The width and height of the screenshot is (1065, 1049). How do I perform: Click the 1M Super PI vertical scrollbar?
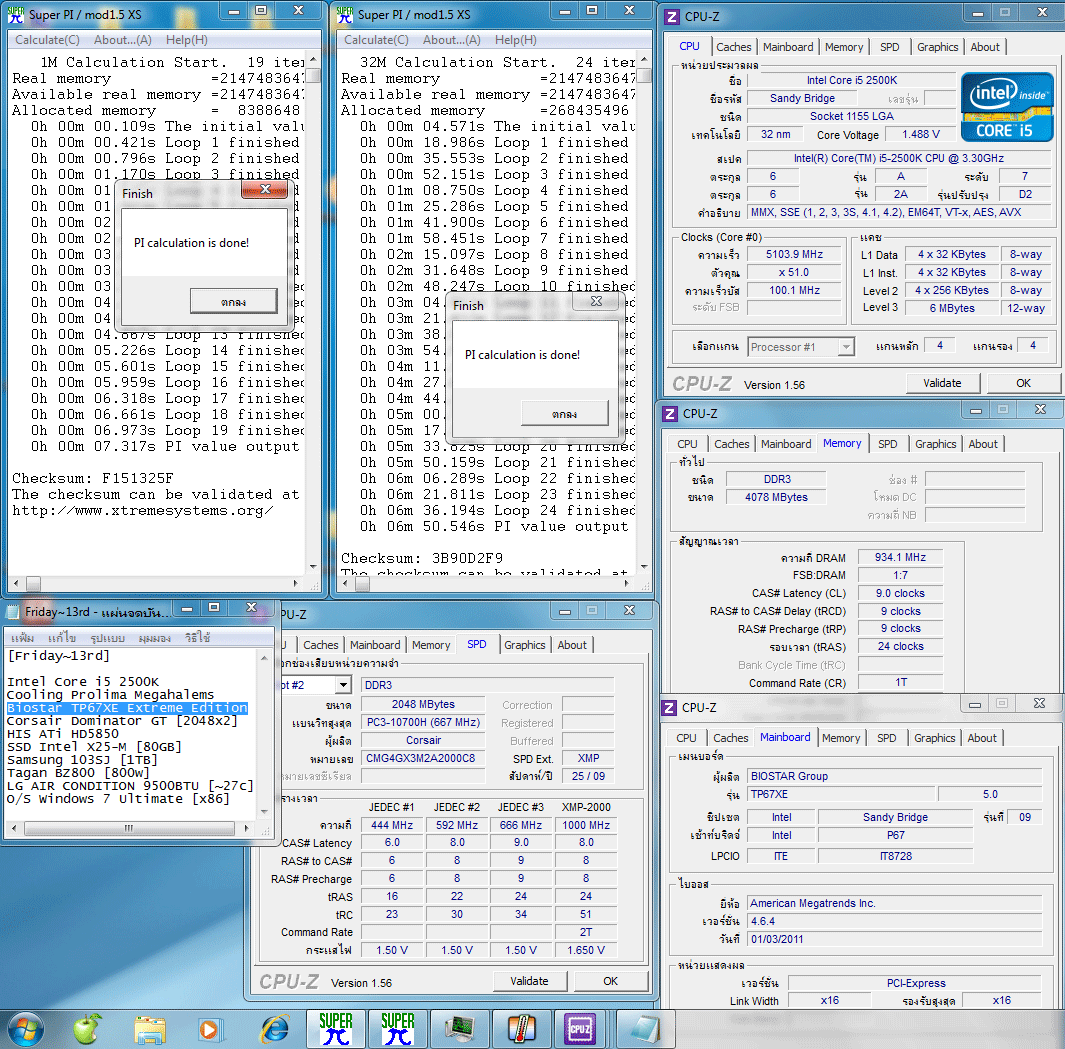[314, 300]
